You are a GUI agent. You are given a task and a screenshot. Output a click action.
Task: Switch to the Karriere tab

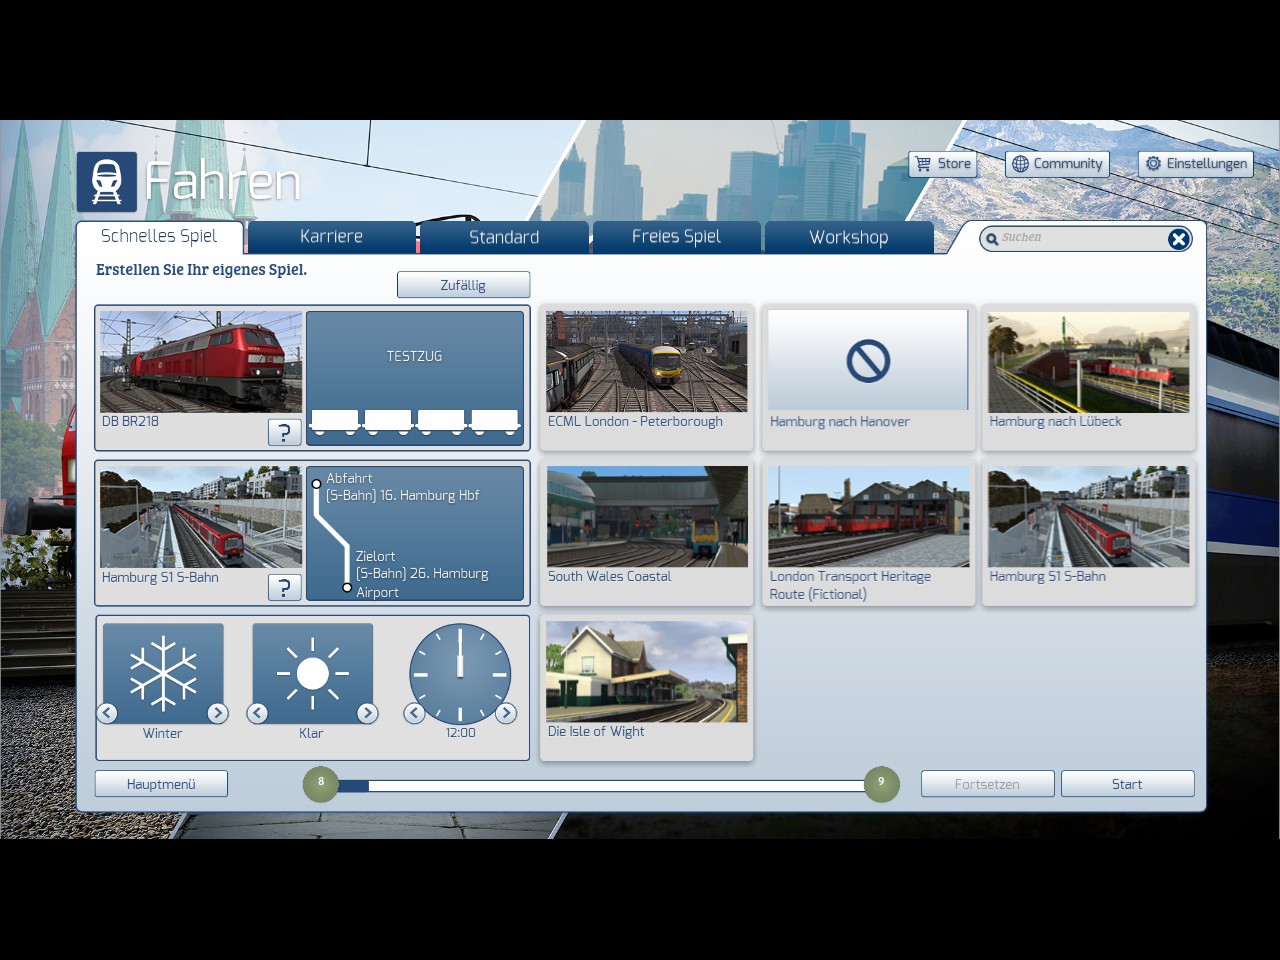coord(331,237)
